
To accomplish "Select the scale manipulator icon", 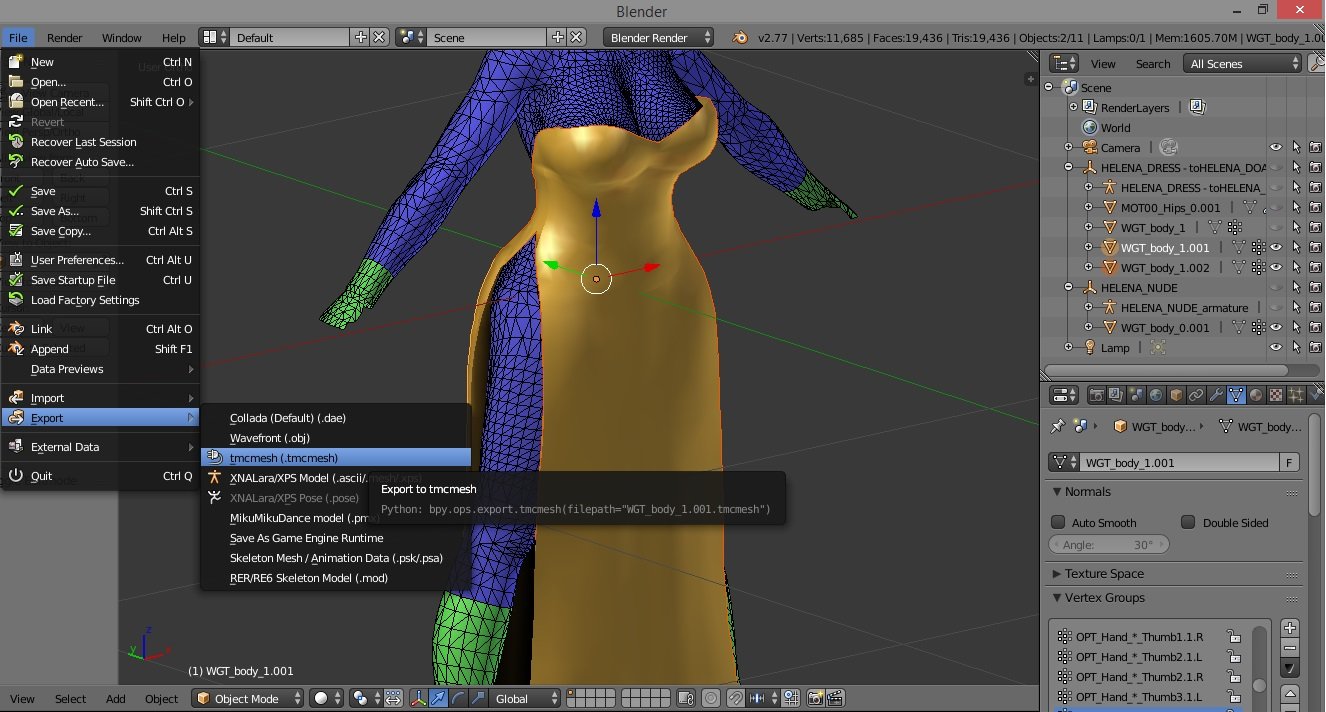I will tap(477, 698).
